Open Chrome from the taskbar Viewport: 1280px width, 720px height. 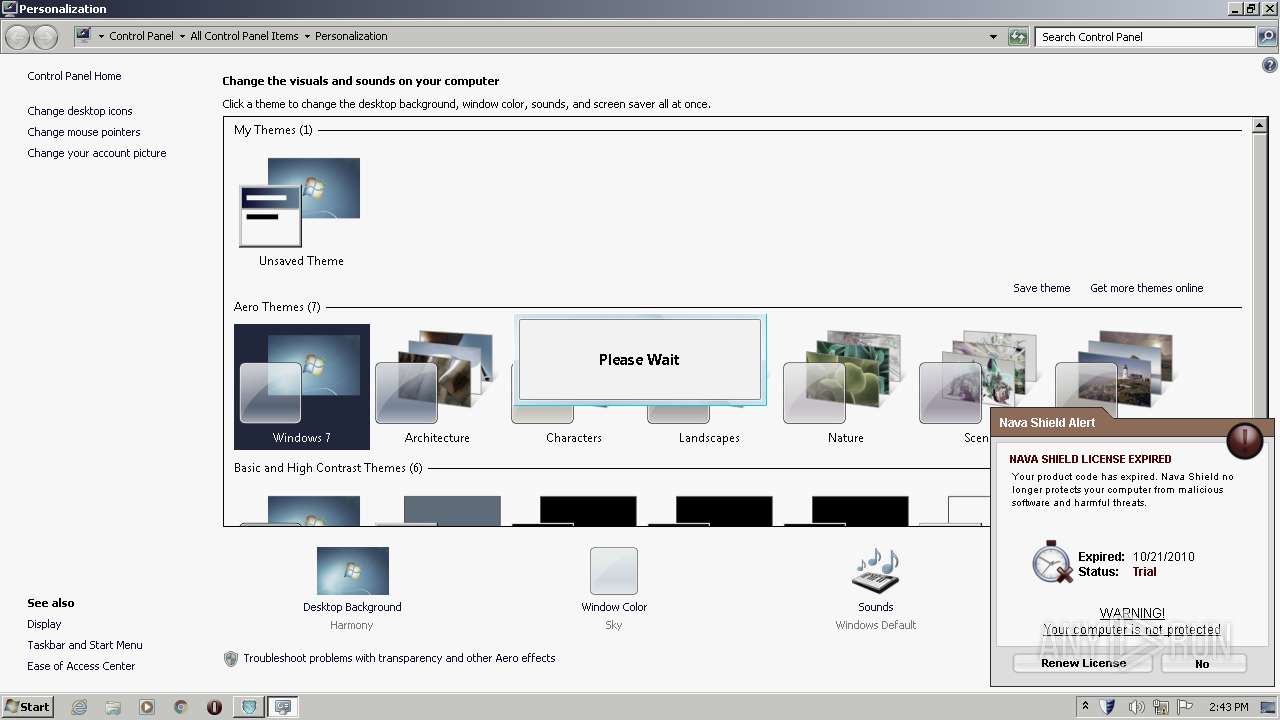(181, 707)
